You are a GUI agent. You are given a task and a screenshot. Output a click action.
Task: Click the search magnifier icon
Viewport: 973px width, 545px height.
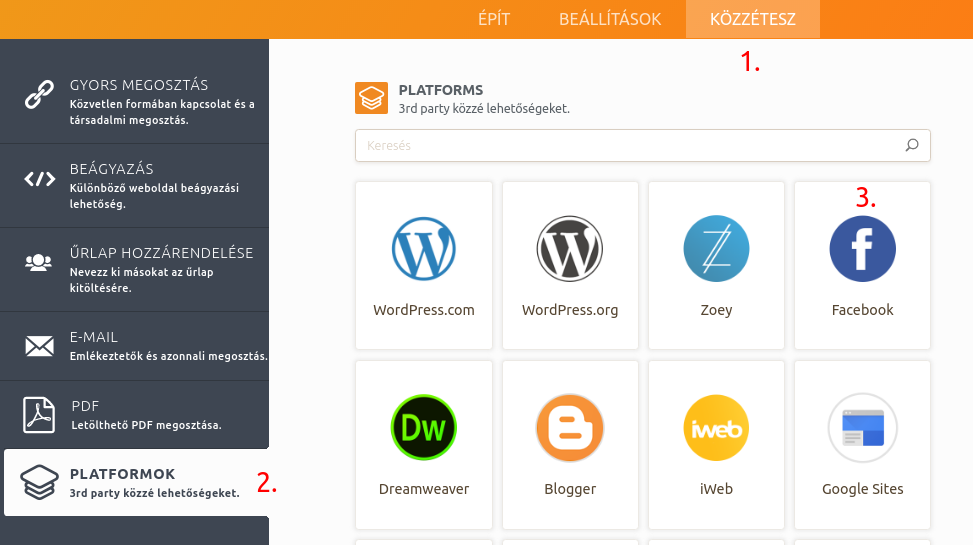[912, 145]
